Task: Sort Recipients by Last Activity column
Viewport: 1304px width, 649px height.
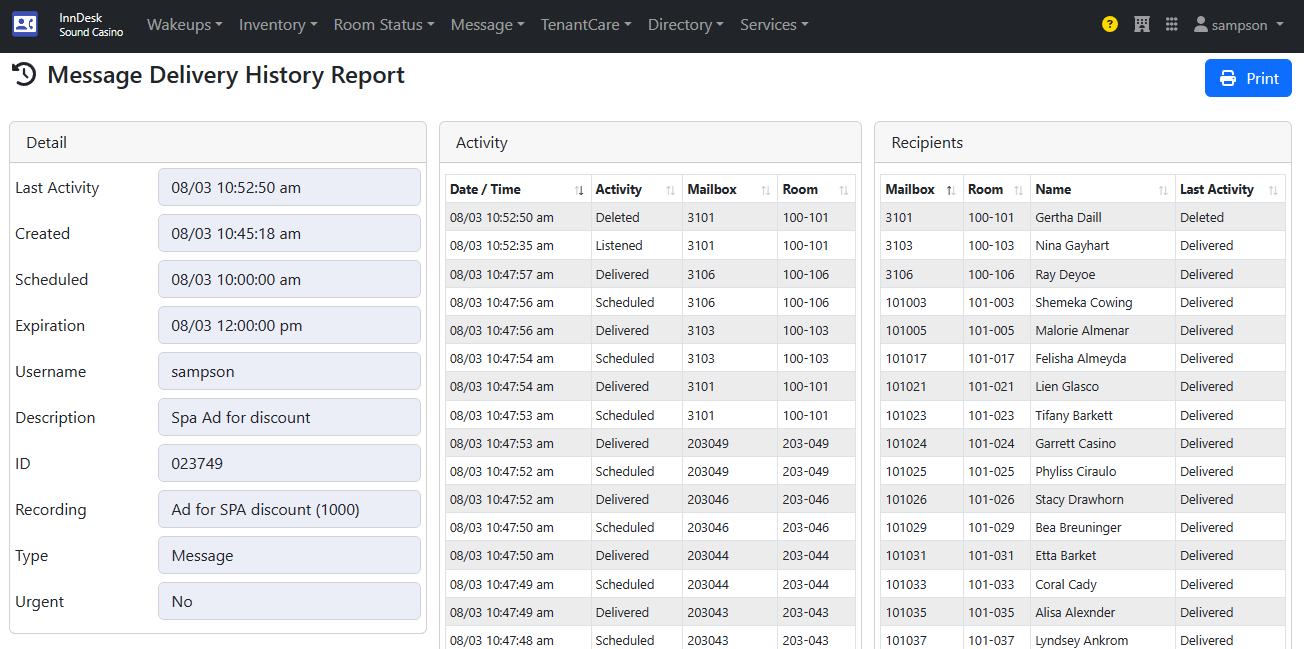Action: pos(1229,189)
